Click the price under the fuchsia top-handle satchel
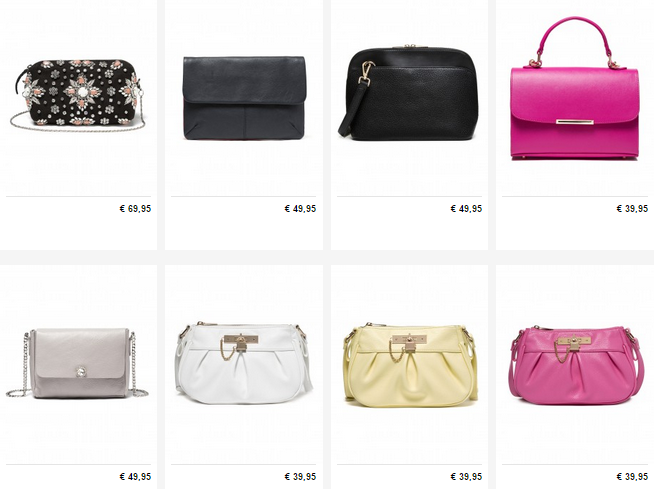 (x=632, y=209)
